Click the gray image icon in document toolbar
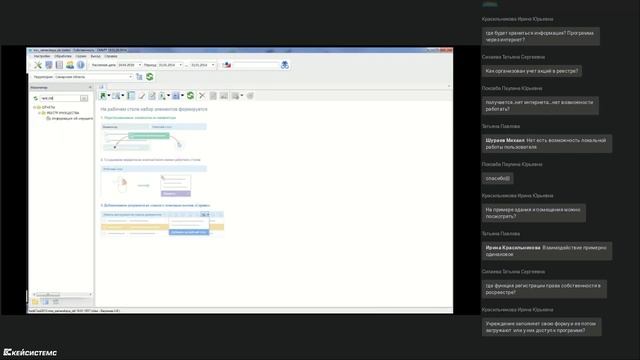 pyautogui.click(x=224, y=96)
